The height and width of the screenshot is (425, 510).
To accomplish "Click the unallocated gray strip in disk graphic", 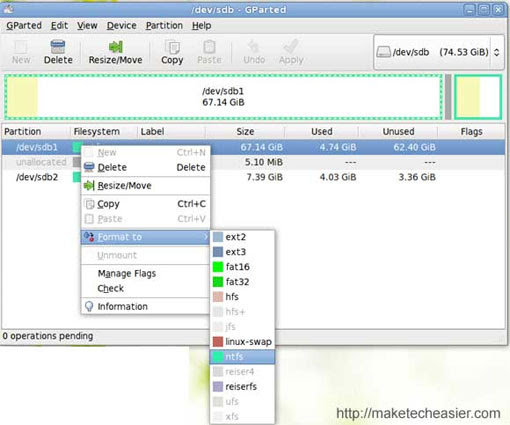I will click(x=448, y=97).
